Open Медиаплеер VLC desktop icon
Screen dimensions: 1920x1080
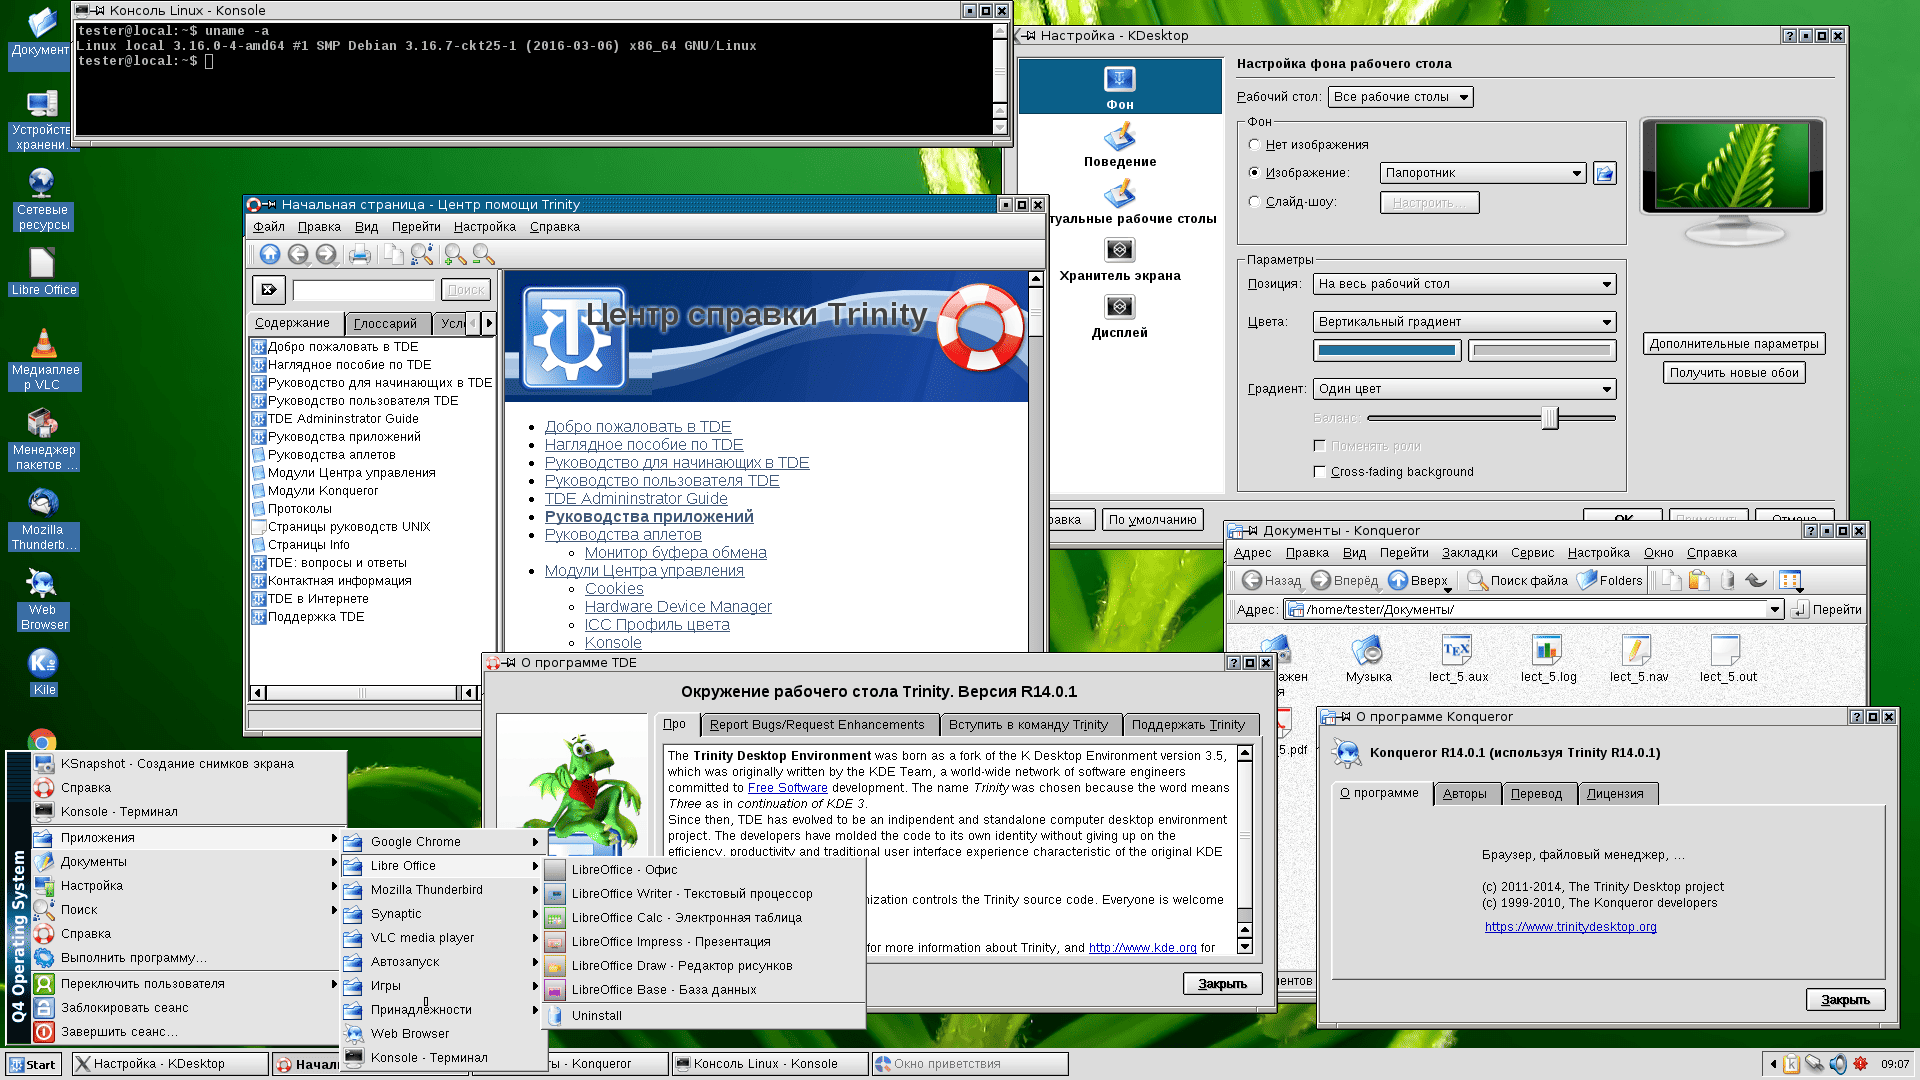(x=44, y=359)
